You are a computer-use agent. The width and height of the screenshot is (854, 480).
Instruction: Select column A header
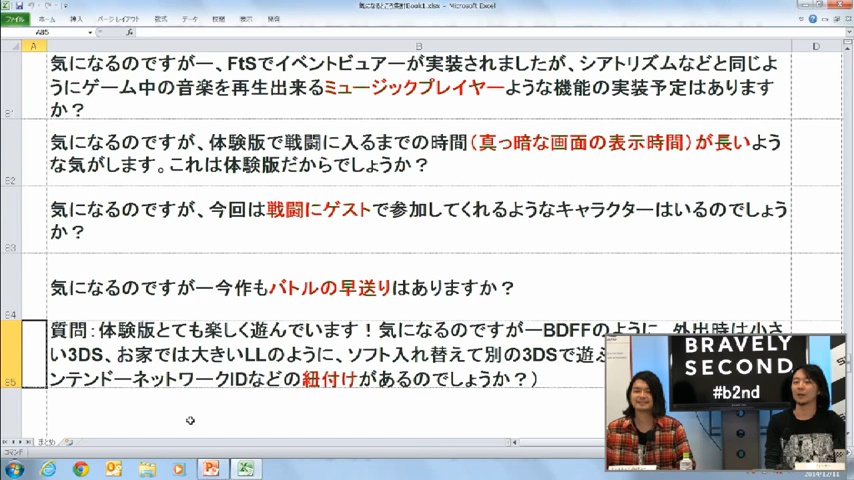34,46
